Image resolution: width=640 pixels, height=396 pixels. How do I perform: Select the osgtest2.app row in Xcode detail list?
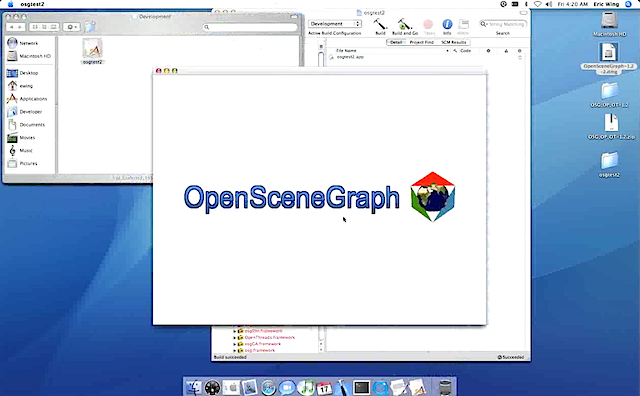[x=424, y=57]
